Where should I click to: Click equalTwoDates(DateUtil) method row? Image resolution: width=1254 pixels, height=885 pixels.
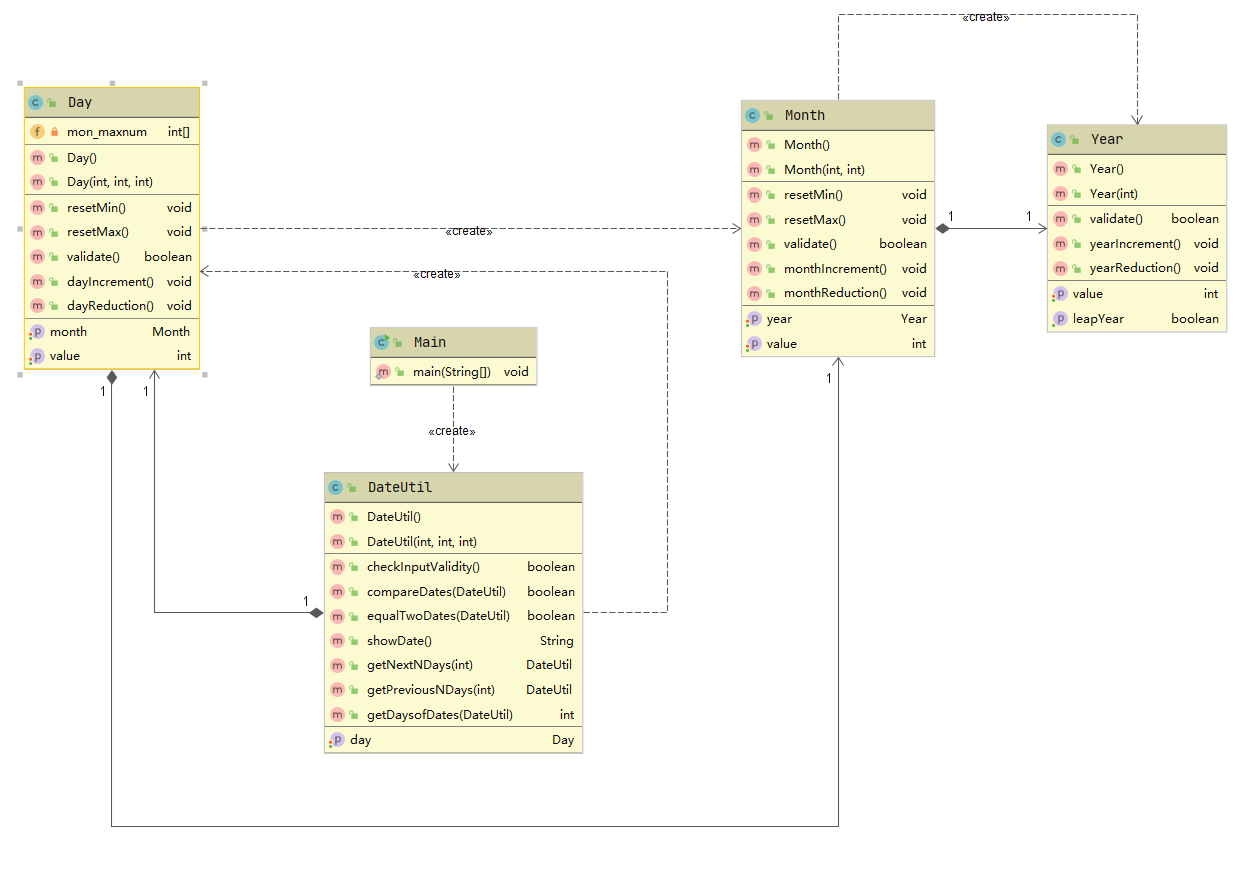pyautogui.click(x=453, y=615)
